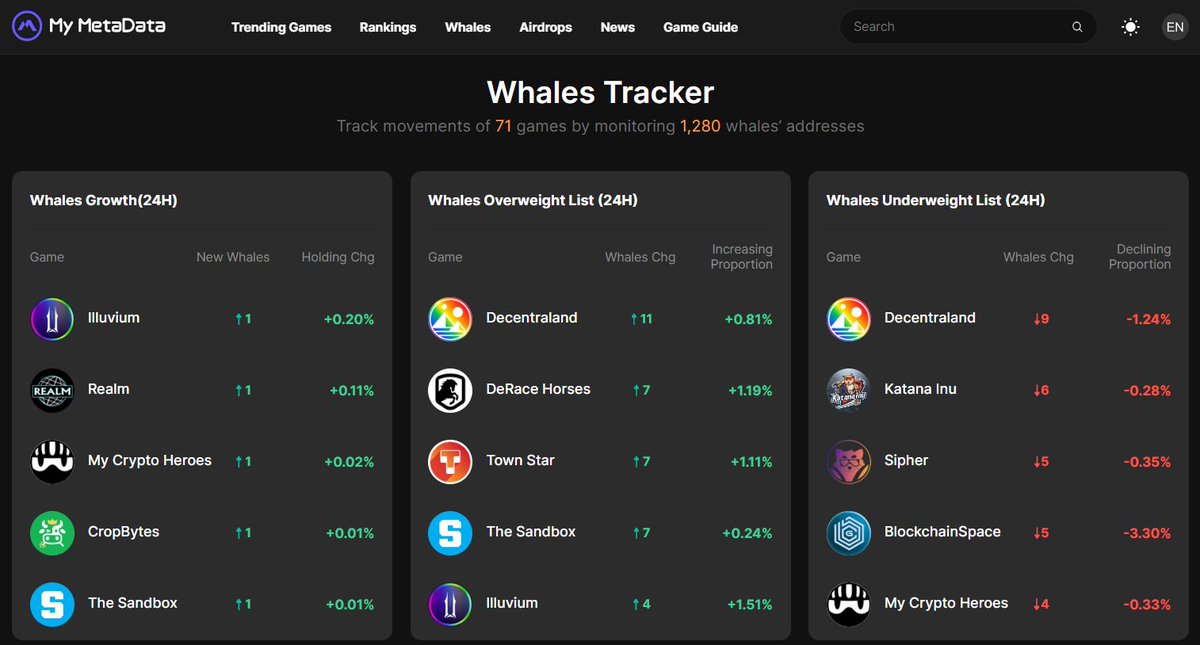Viewport: 1200px width, 645px height.
Task: Click the Whales Tracker heading
Action: [600, 92]
